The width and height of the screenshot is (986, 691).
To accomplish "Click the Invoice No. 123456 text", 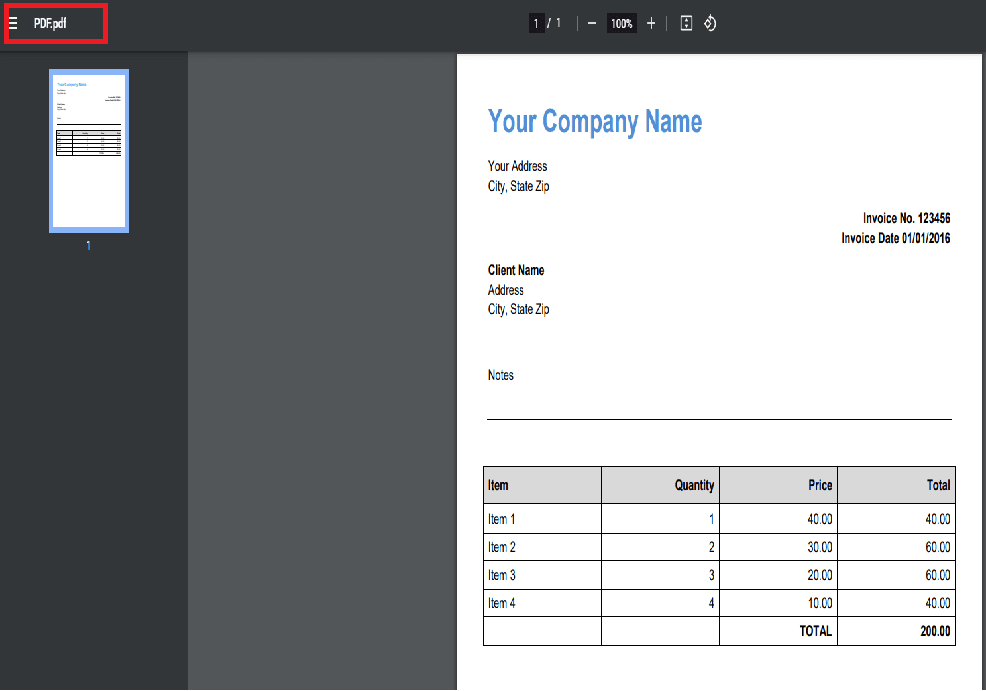I will click(x=906, y=218).
